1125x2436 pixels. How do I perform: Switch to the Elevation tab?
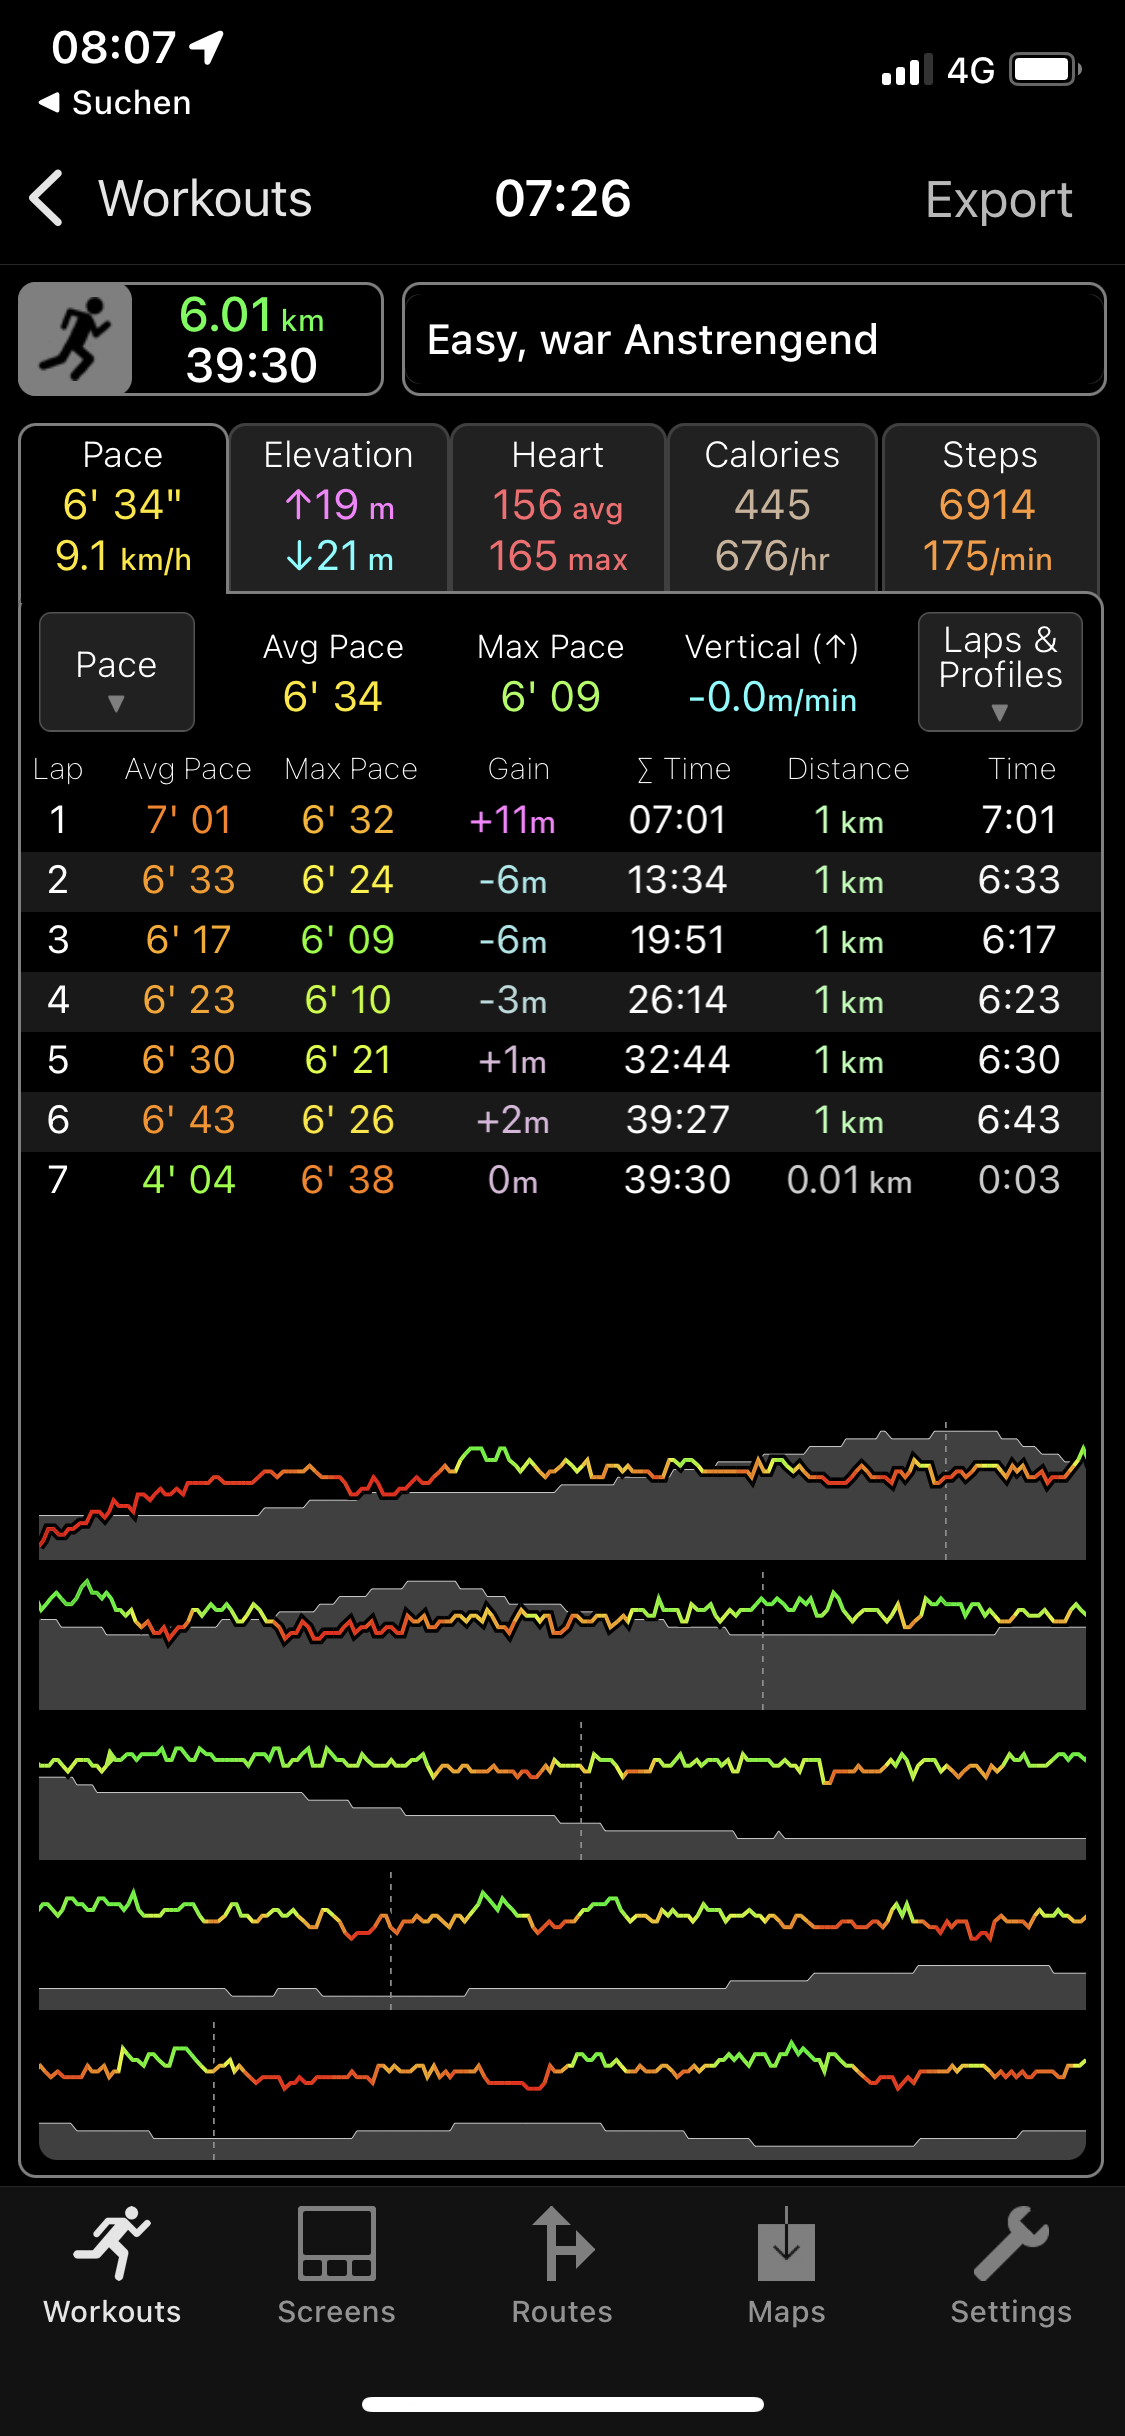pyautogui.click(x=338, y=508)
